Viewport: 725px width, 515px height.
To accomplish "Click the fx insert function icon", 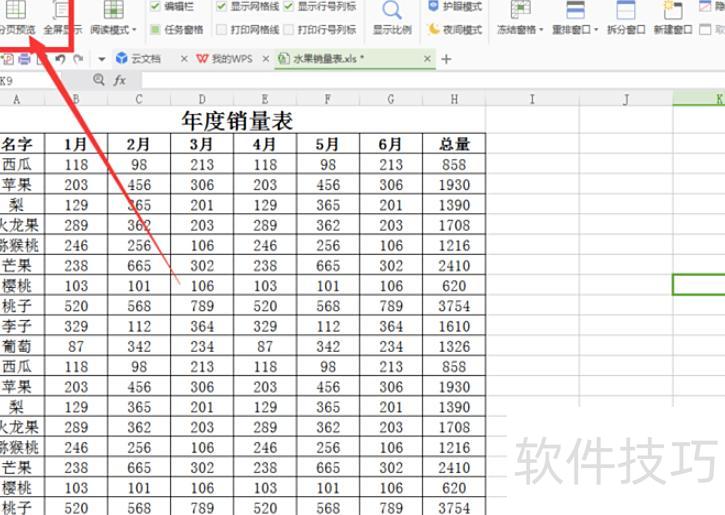I will (120, 80).
